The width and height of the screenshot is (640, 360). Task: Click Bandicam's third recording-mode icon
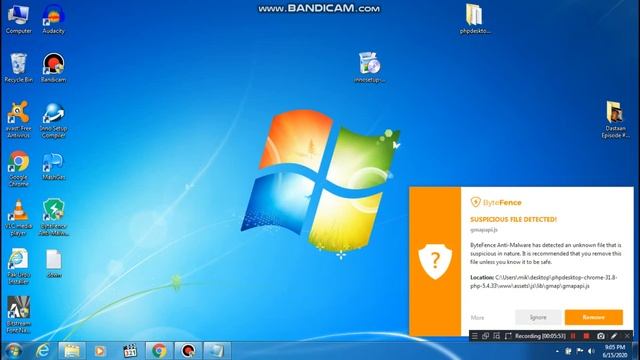point(496,336)
